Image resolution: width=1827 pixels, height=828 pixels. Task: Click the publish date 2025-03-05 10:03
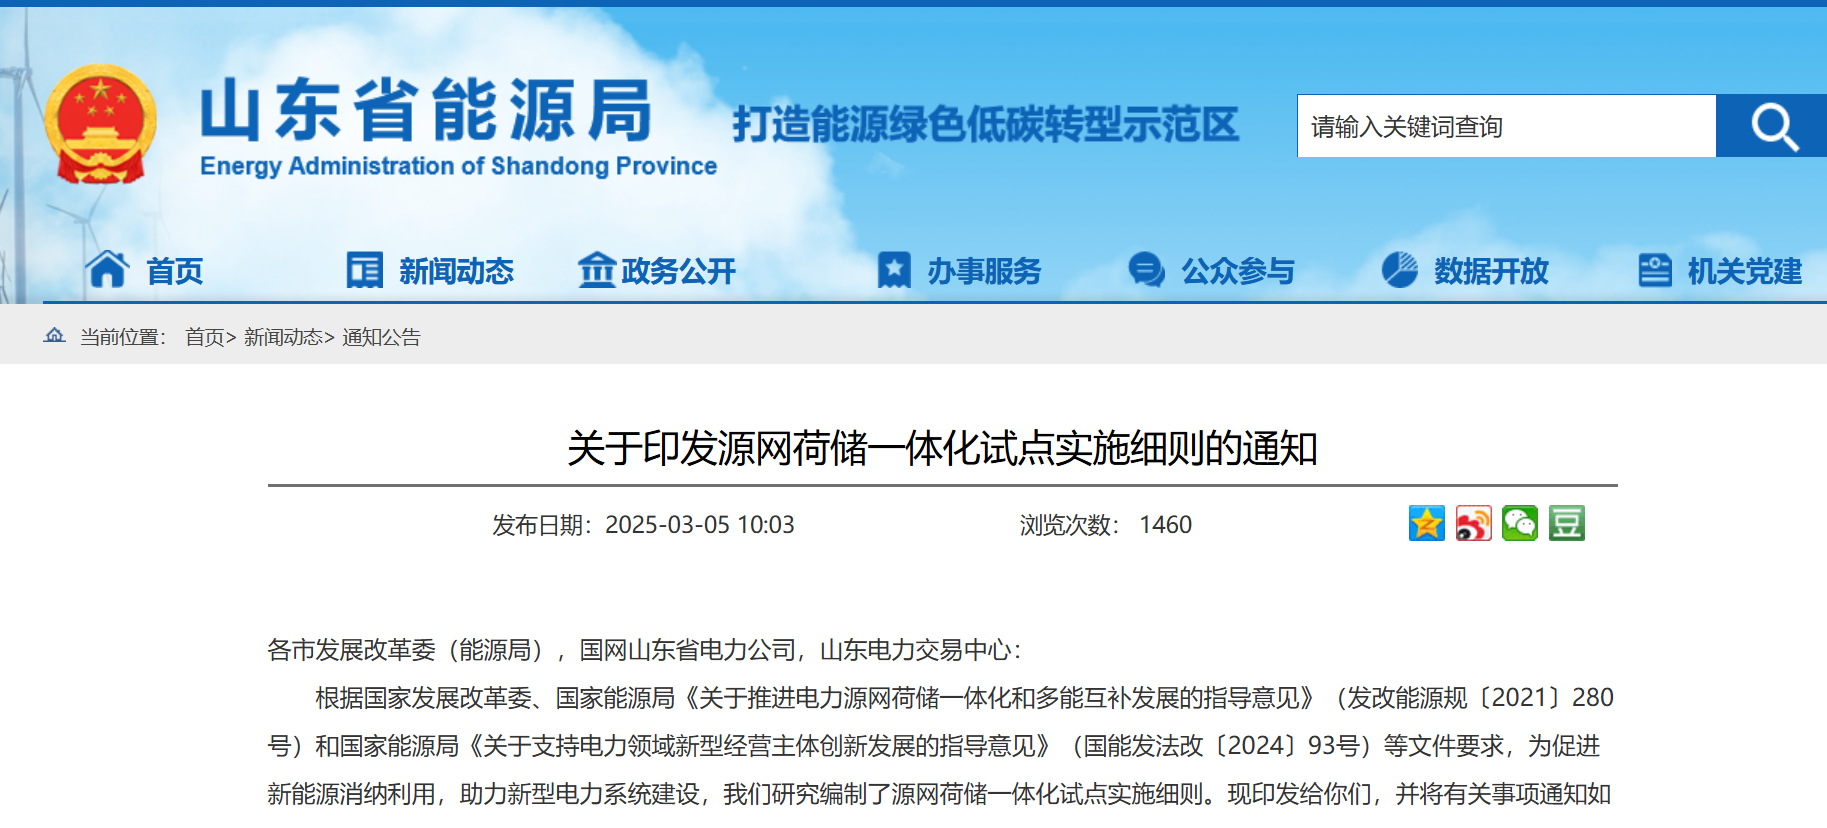[699, 525]
